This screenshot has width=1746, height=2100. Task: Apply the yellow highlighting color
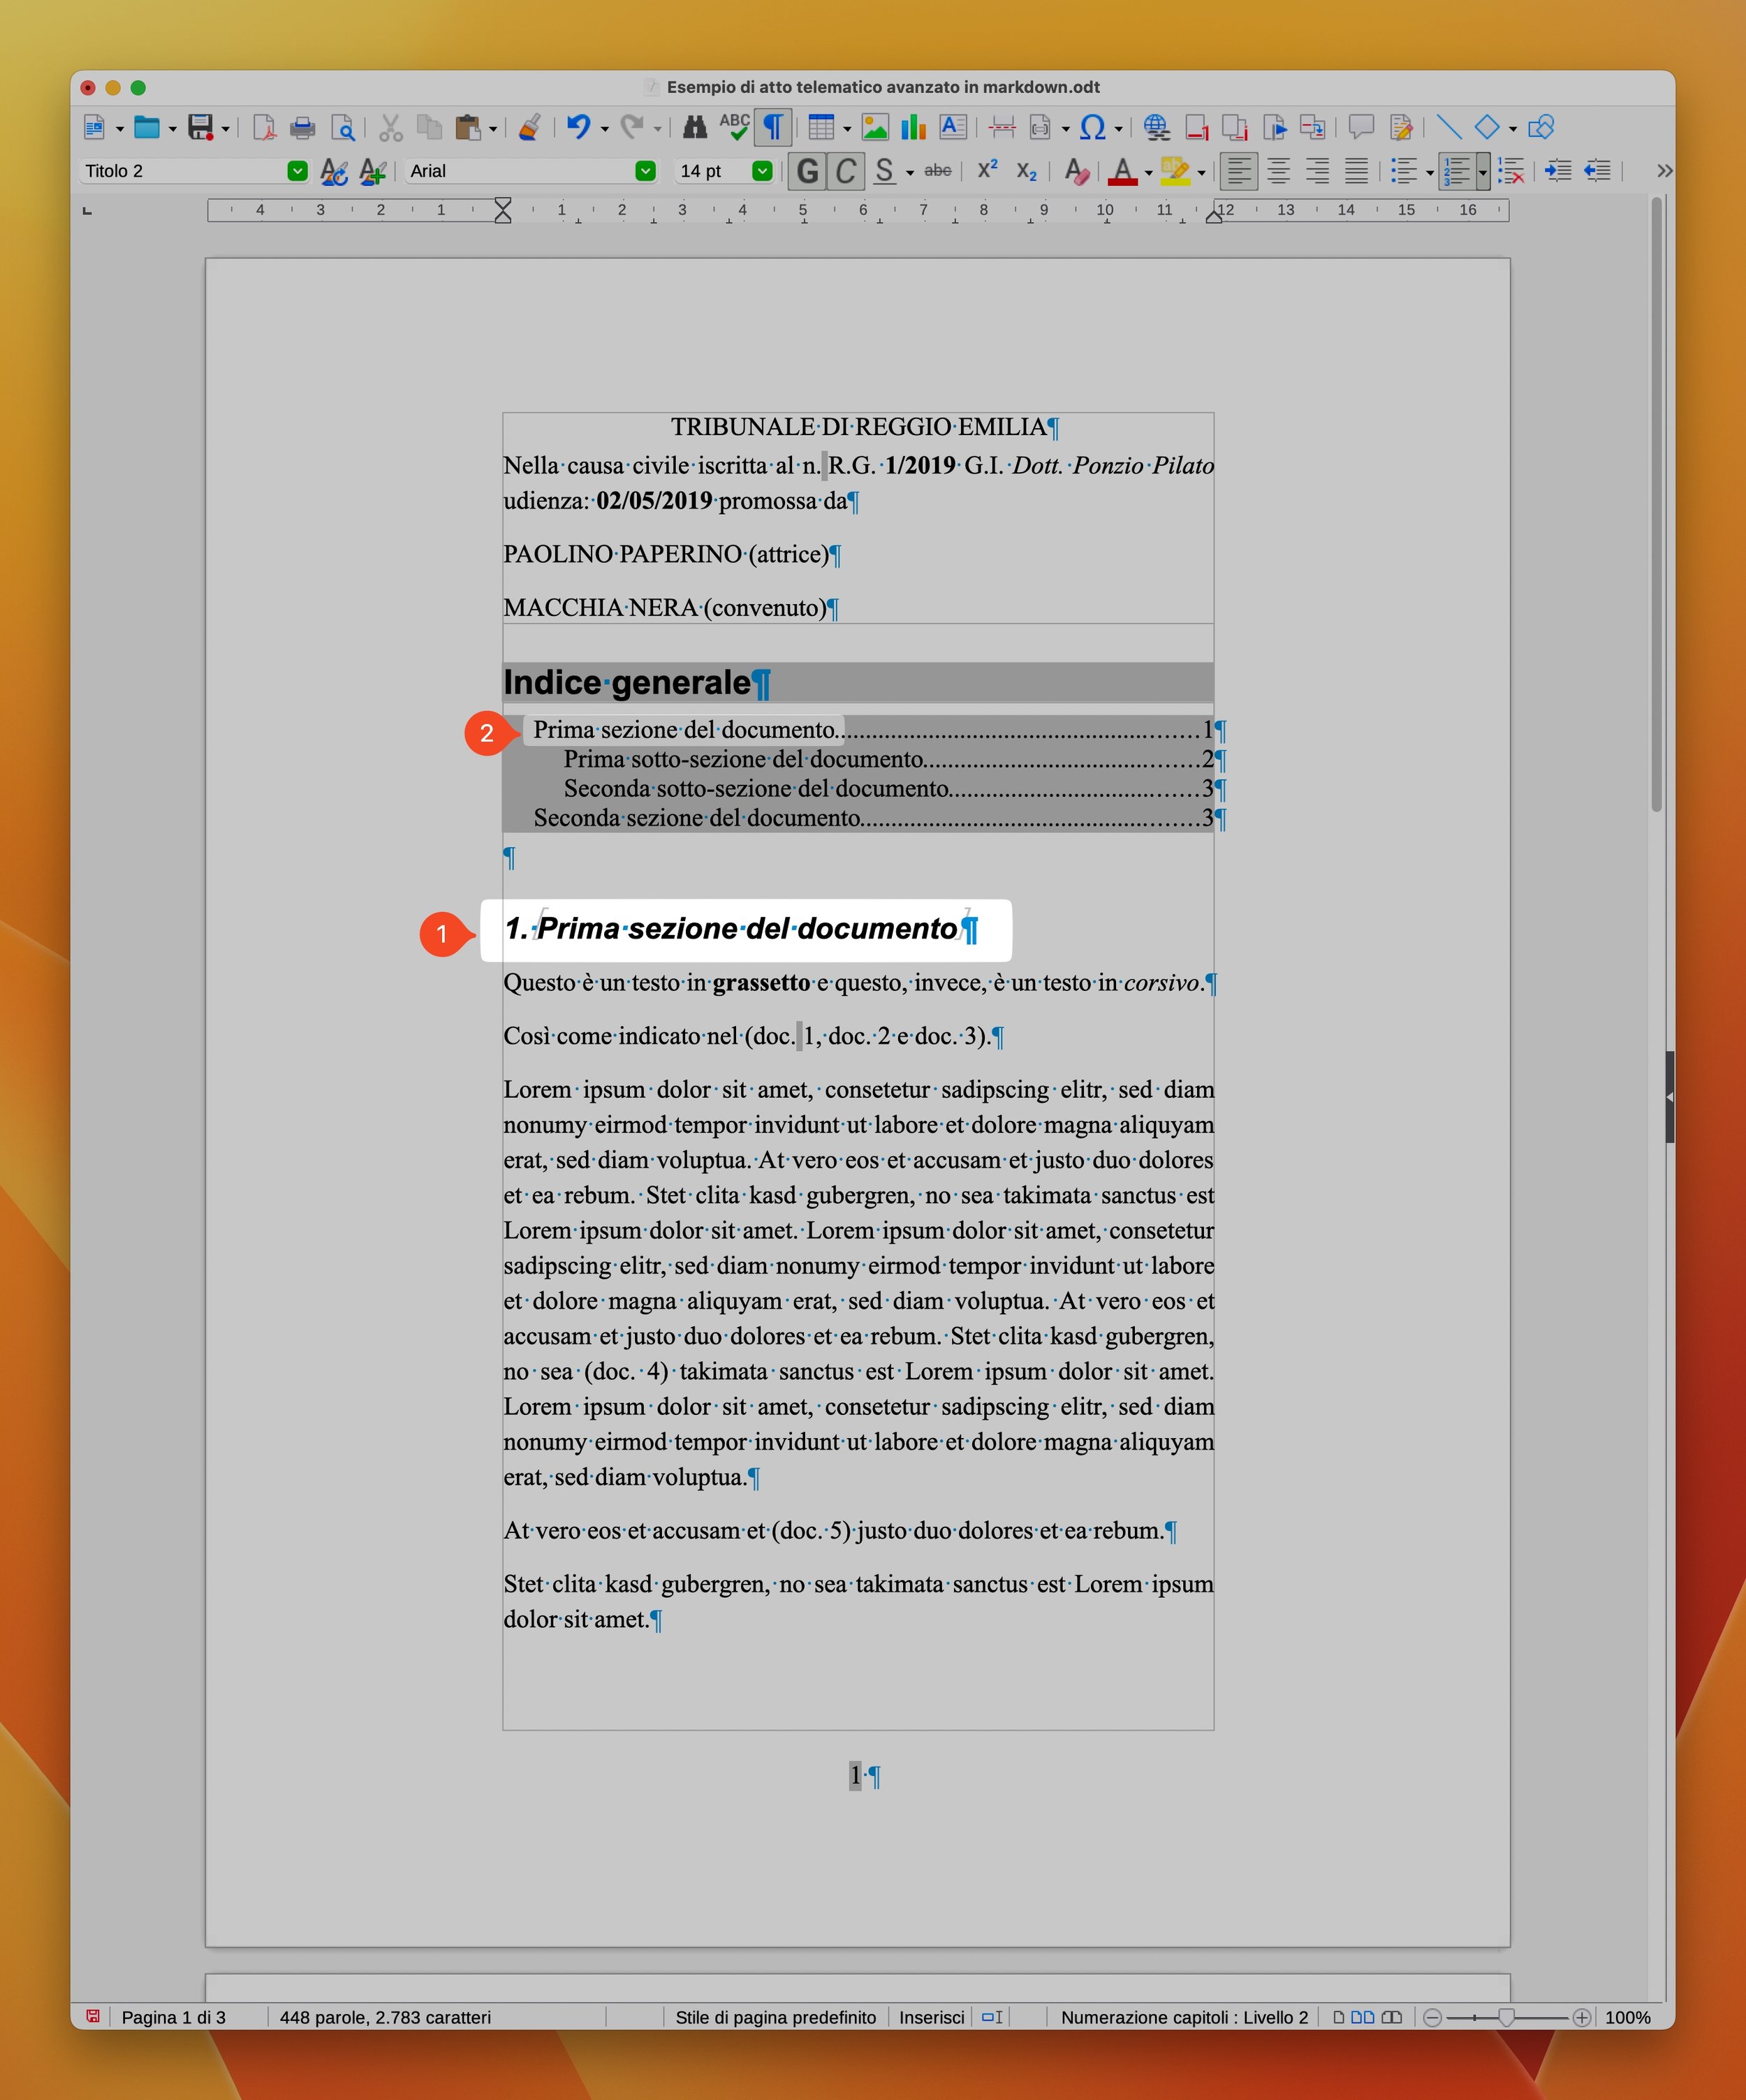point(1175,171)
